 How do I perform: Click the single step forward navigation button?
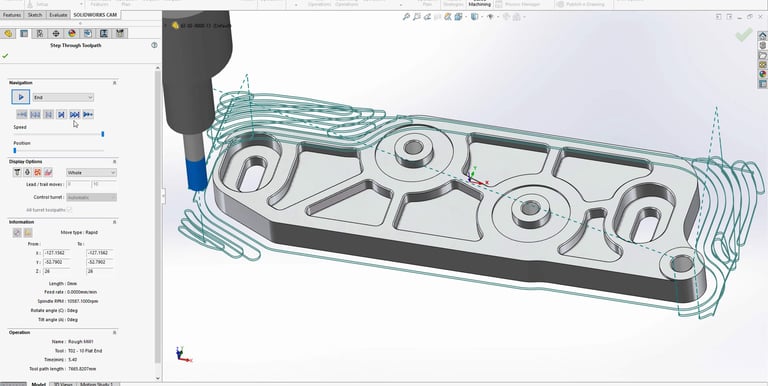click(61, 115)
